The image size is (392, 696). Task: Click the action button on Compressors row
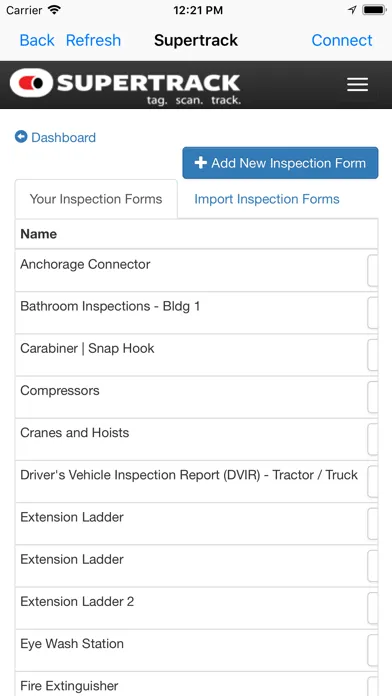(373, 397)
